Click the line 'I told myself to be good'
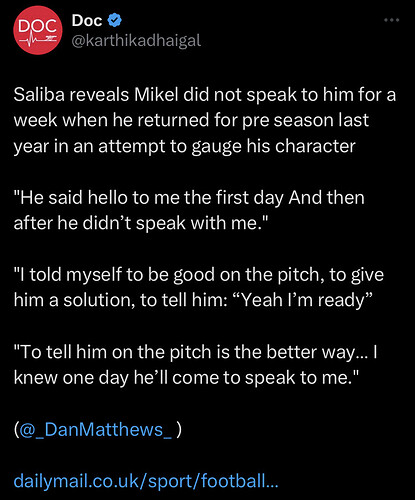 [x=199, y=275]
